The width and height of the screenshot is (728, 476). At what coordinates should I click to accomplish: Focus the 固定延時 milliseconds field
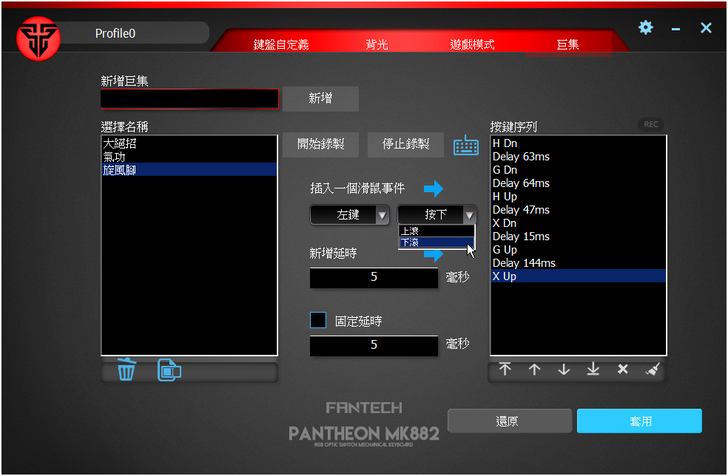coord(374,345)
